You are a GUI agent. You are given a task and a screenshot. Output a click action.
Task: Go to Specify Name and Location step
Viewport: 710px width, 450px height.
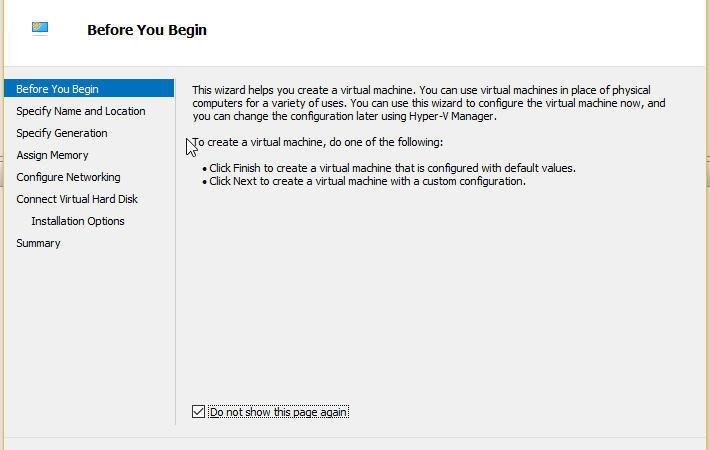tap(80, 111)
